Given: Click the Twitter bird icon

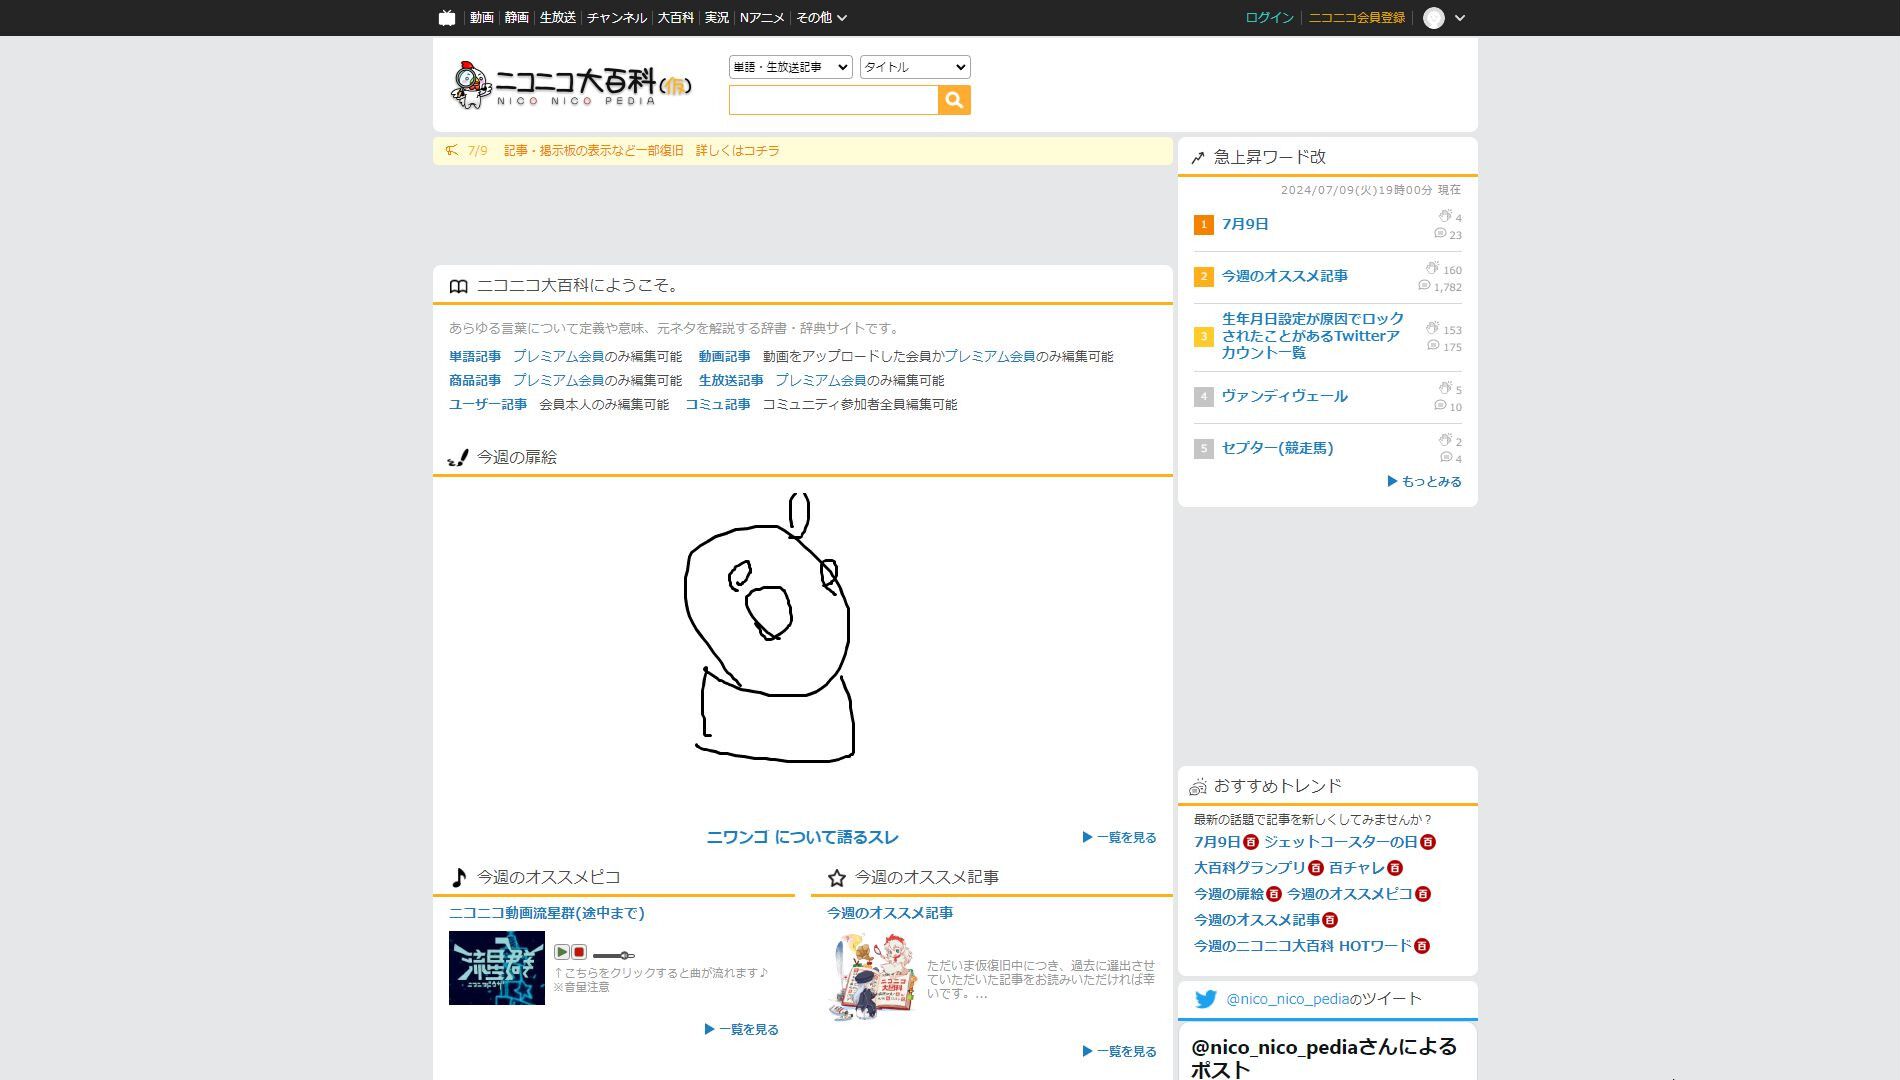Looking at the screenshot, I should coord(1206,999).
